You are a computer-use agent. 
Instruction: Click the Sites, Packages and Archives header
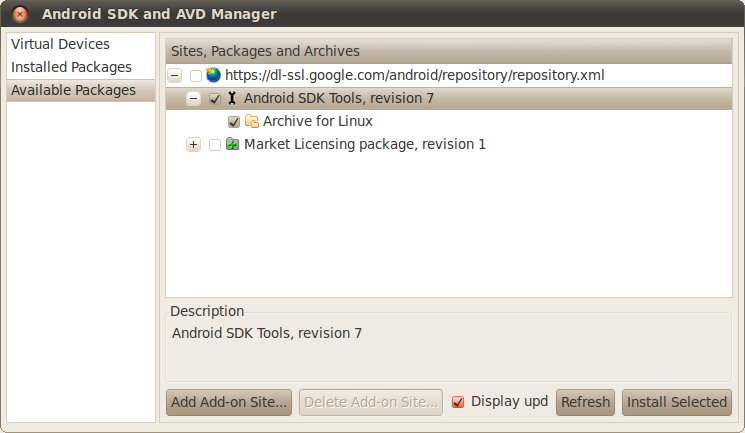449,51
